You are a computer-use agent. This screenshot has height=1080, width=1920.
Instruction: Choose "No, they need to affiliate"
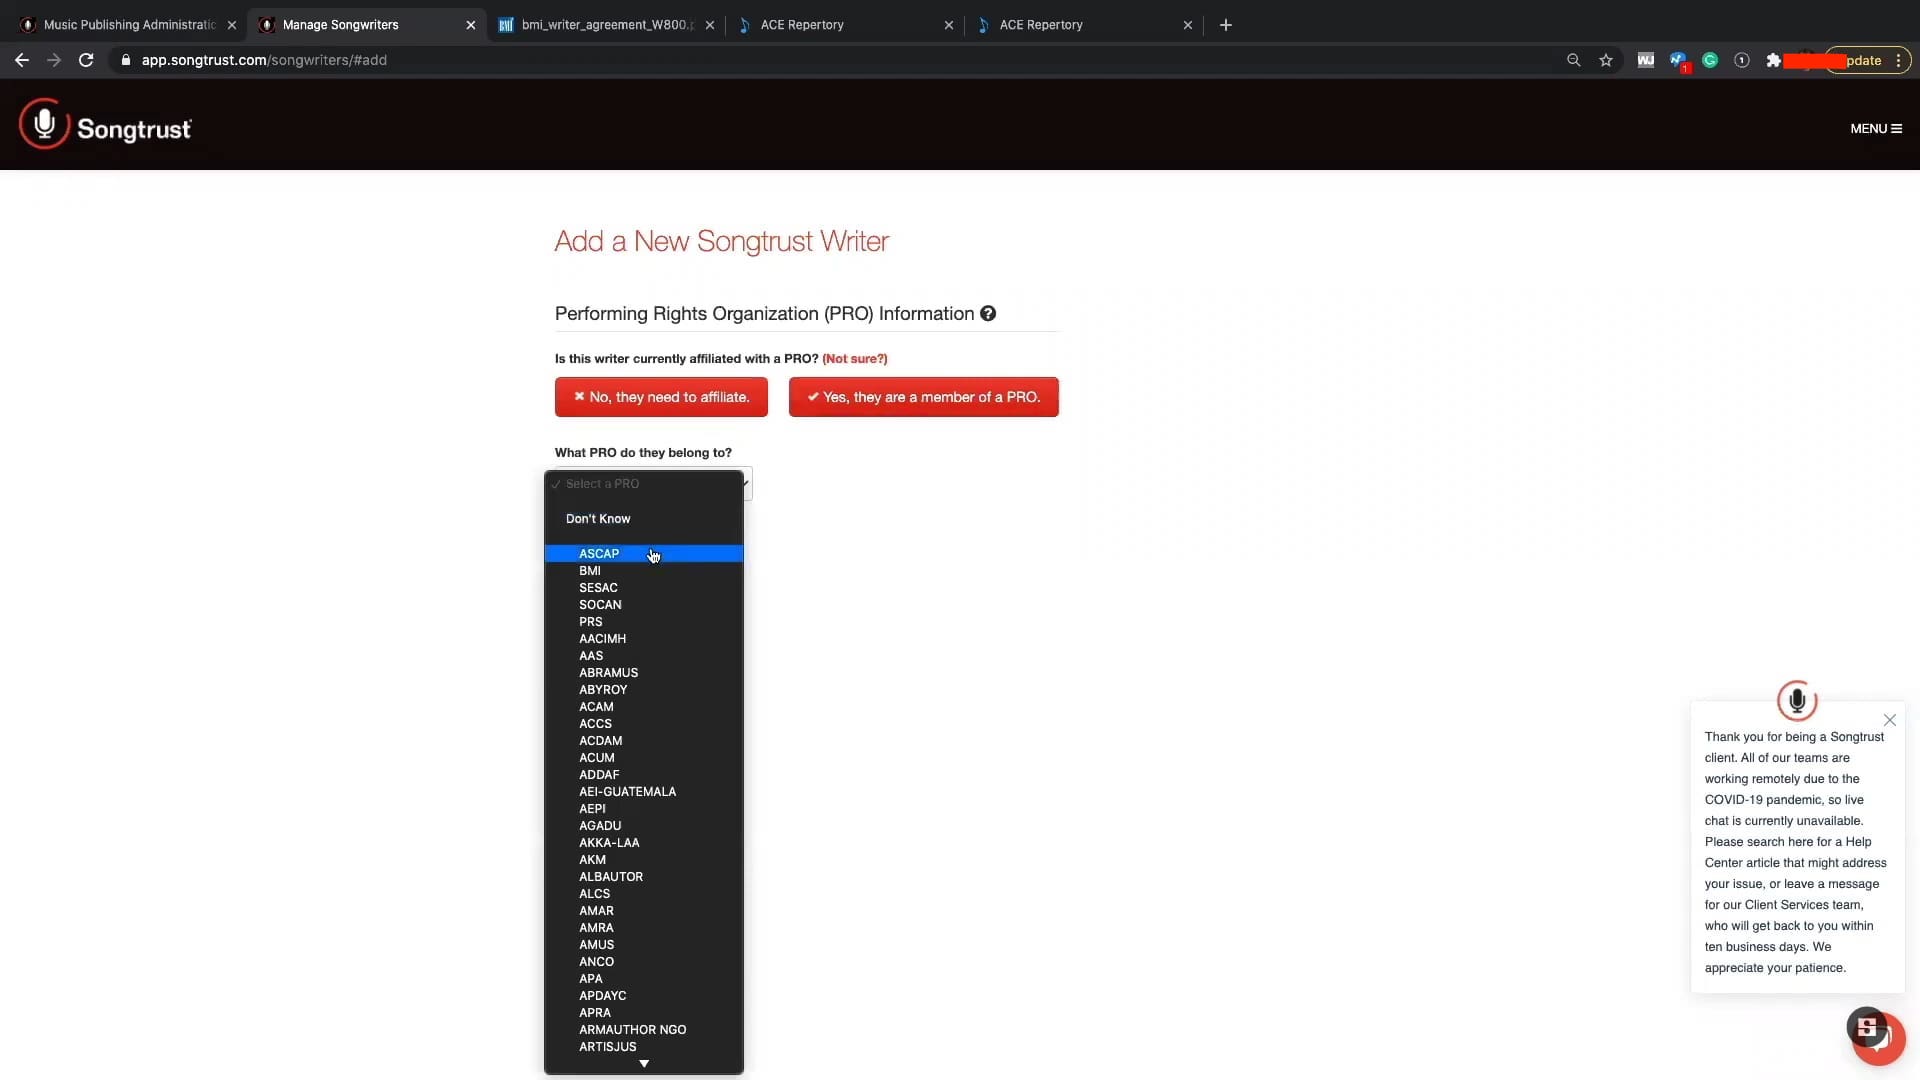click(661, 397)
